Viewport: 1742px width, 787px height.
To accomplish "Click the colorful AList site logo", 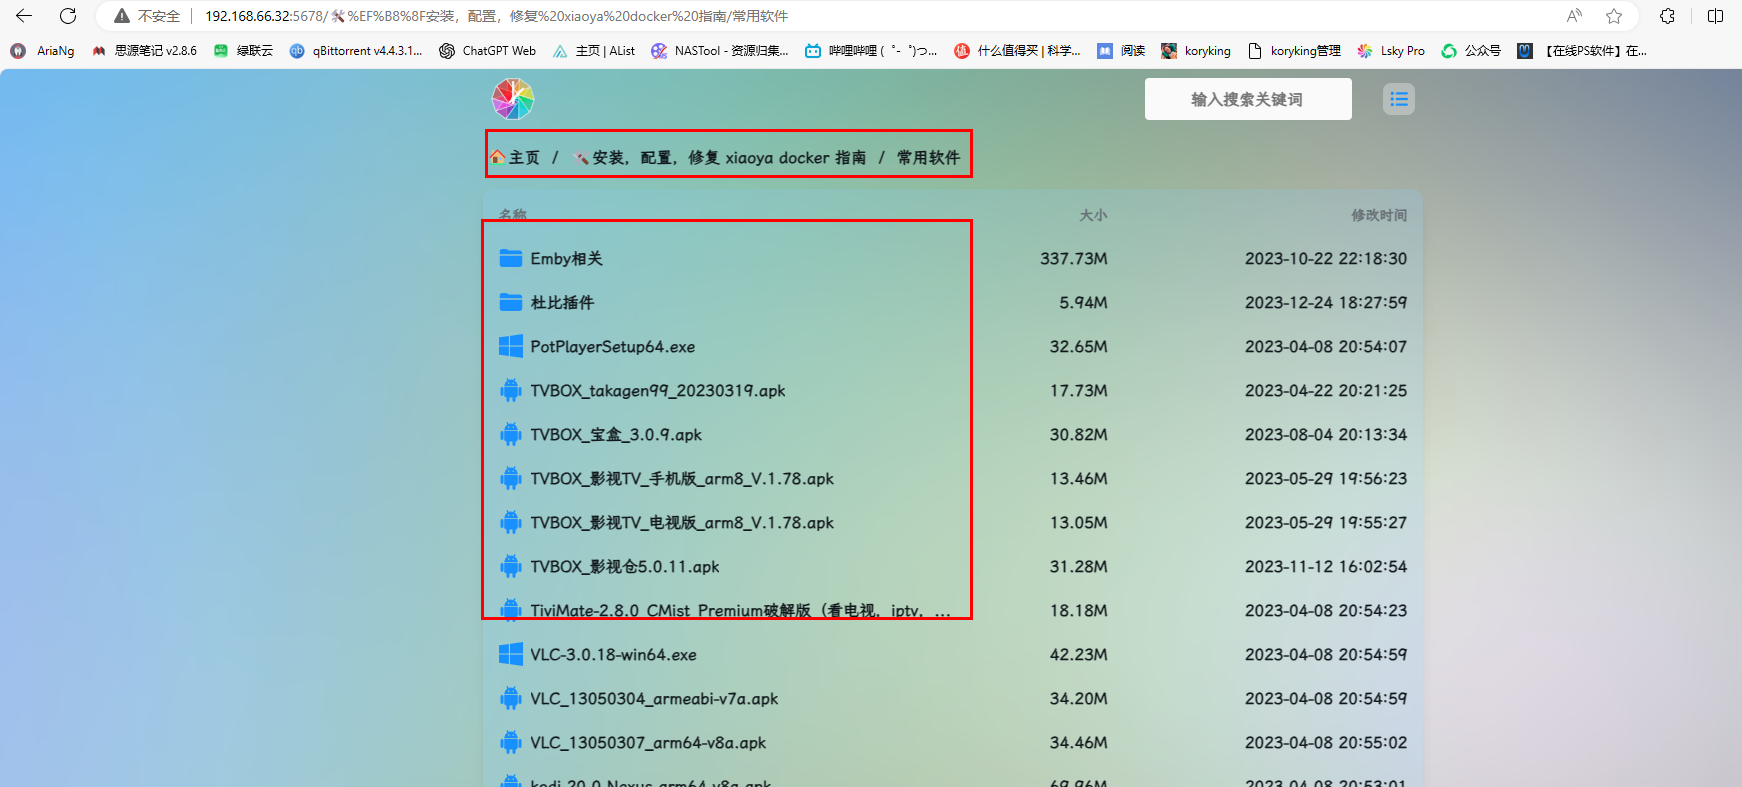I will pos(513,99).
